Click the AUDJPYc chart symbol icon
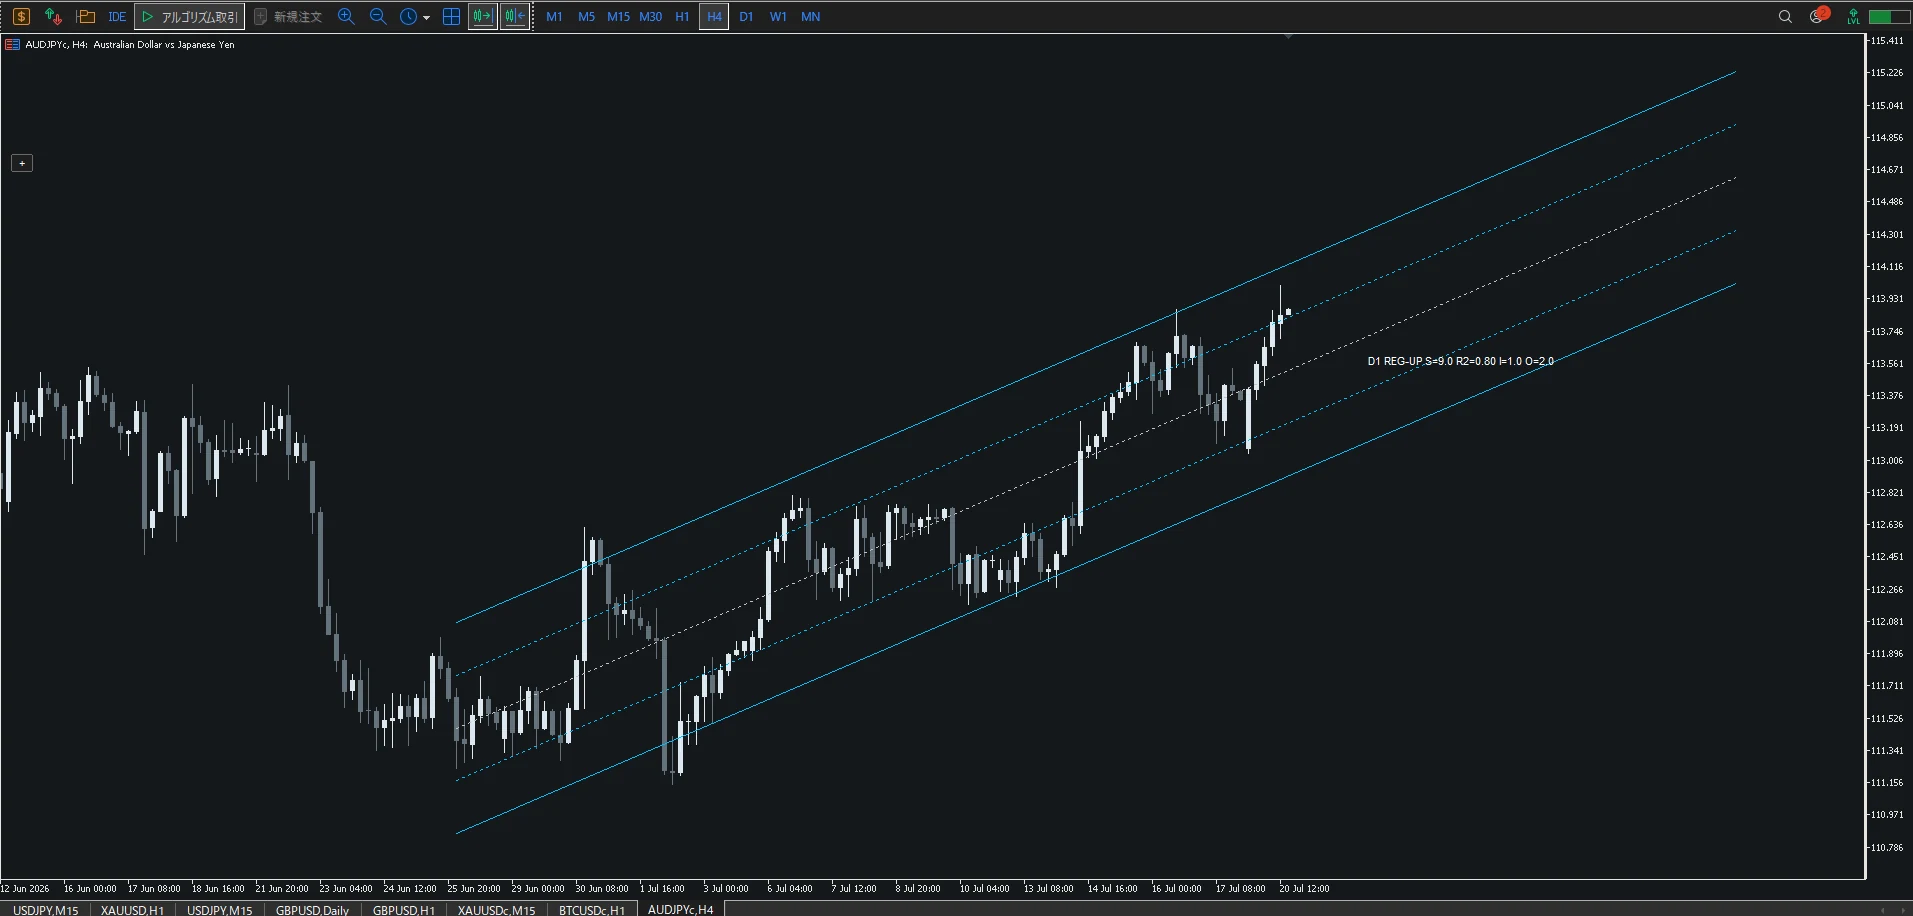1913x916 pixels. [x=12, y=44]
